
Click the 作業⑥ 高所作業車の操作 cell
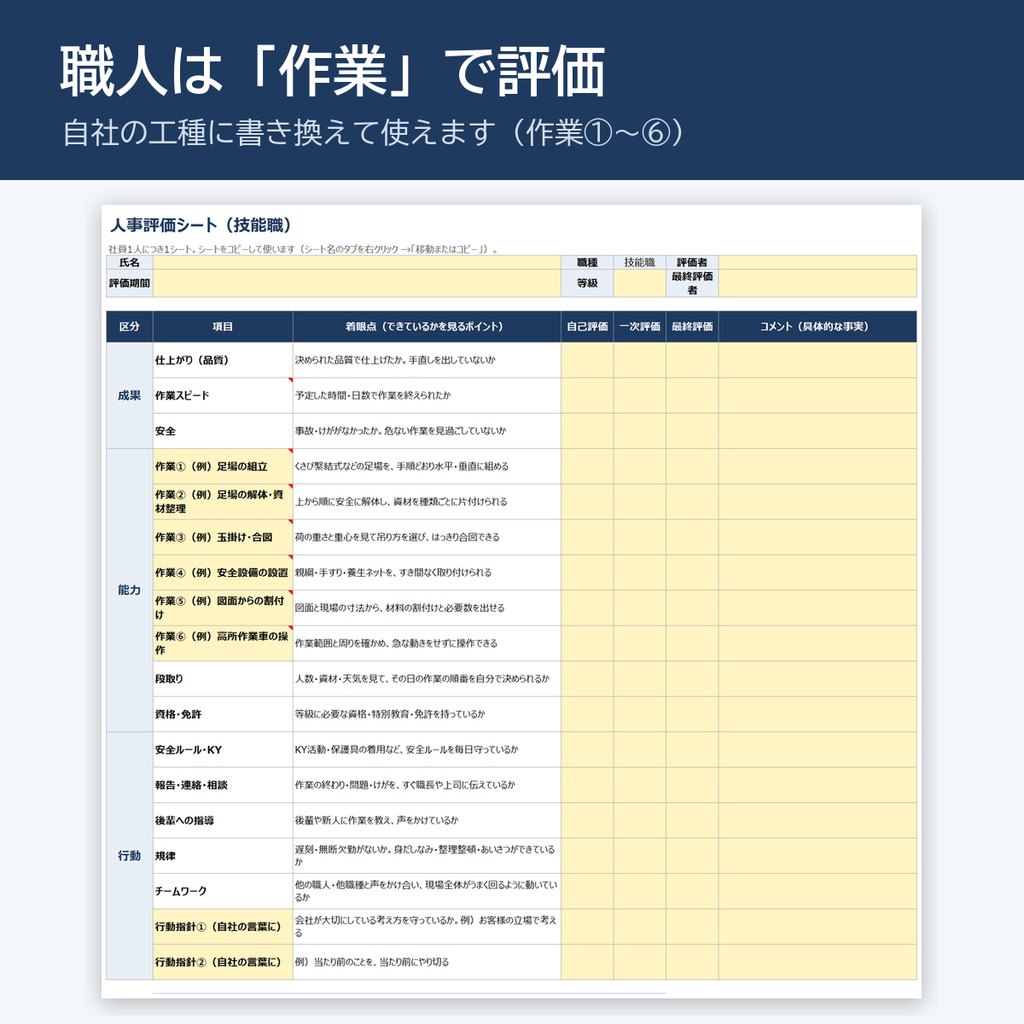(x=223, y=643)
